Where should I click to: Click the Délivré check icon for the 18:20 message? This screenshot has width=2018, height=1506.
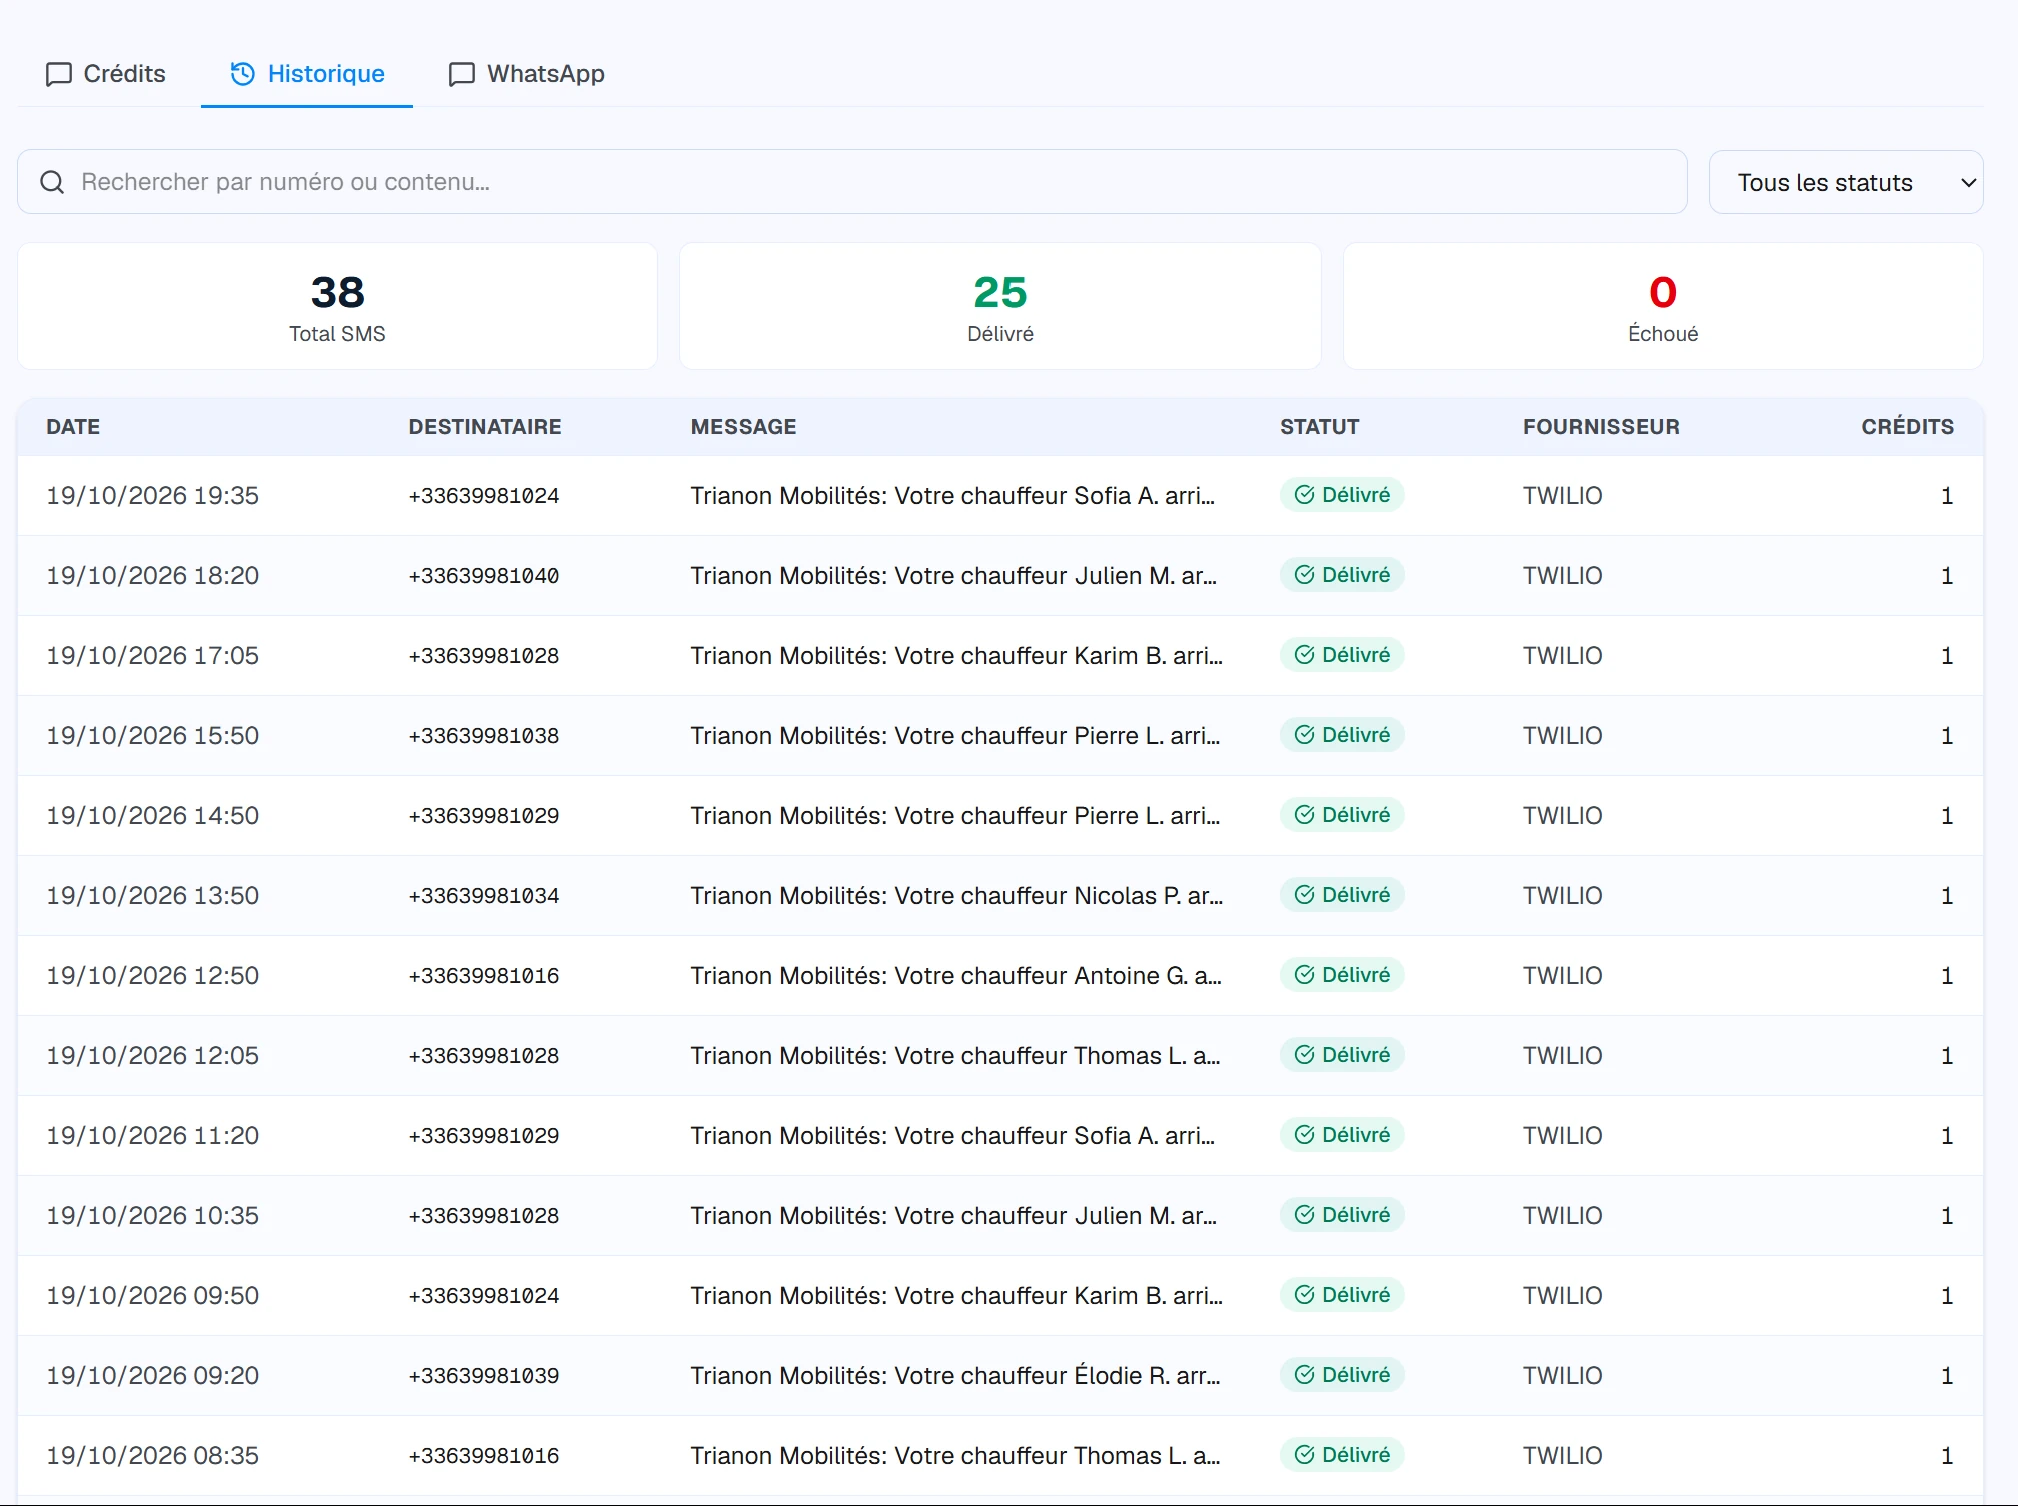tap(1305, 575)
